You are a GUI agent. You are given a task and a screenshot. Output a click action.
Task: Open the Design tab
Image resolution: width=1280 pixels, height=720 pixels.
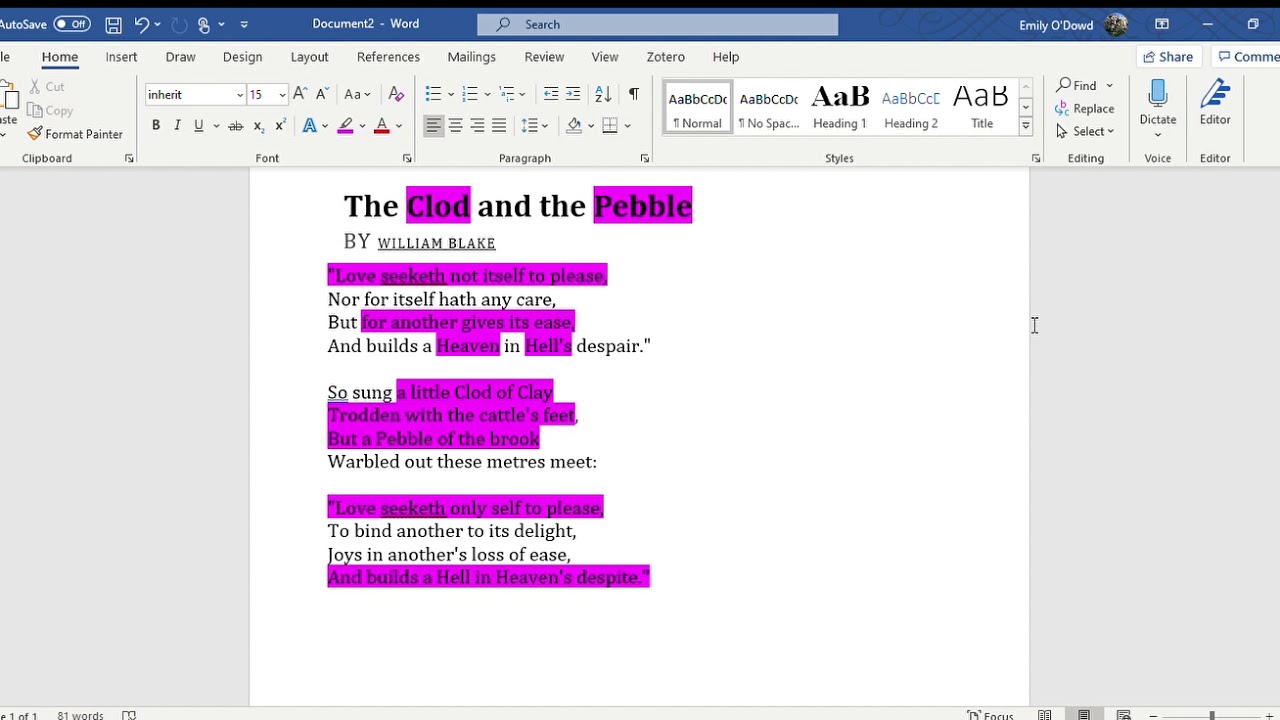click(x=242, y=57)
